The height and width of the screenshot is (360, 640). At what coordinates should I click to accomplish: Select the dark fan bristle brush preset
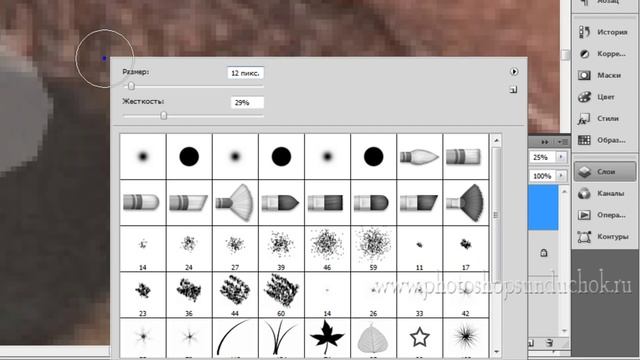[x=465, y=202]
